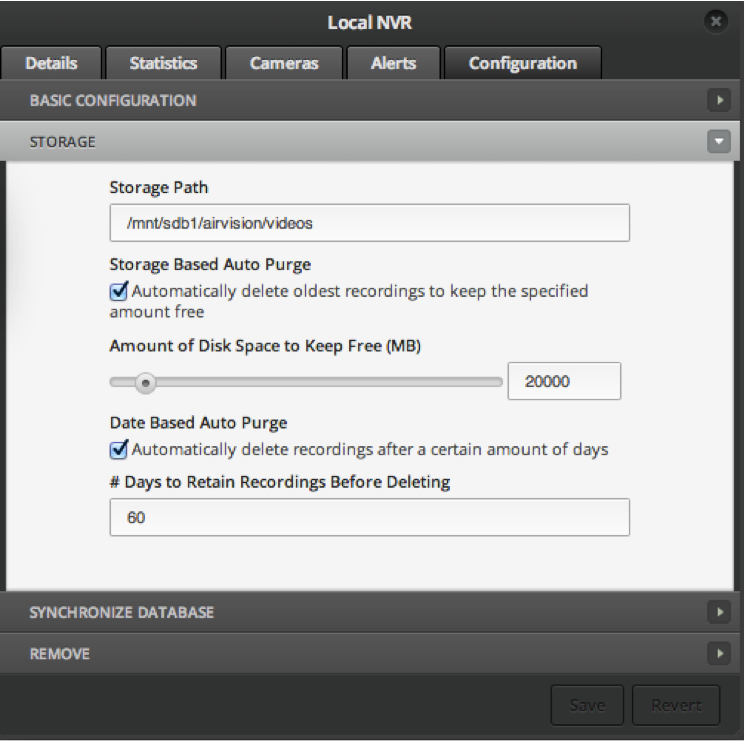Viewport: 745px width, 741px height.
Task: Click the disk space slider handle
Action: (x=145, y=381)
